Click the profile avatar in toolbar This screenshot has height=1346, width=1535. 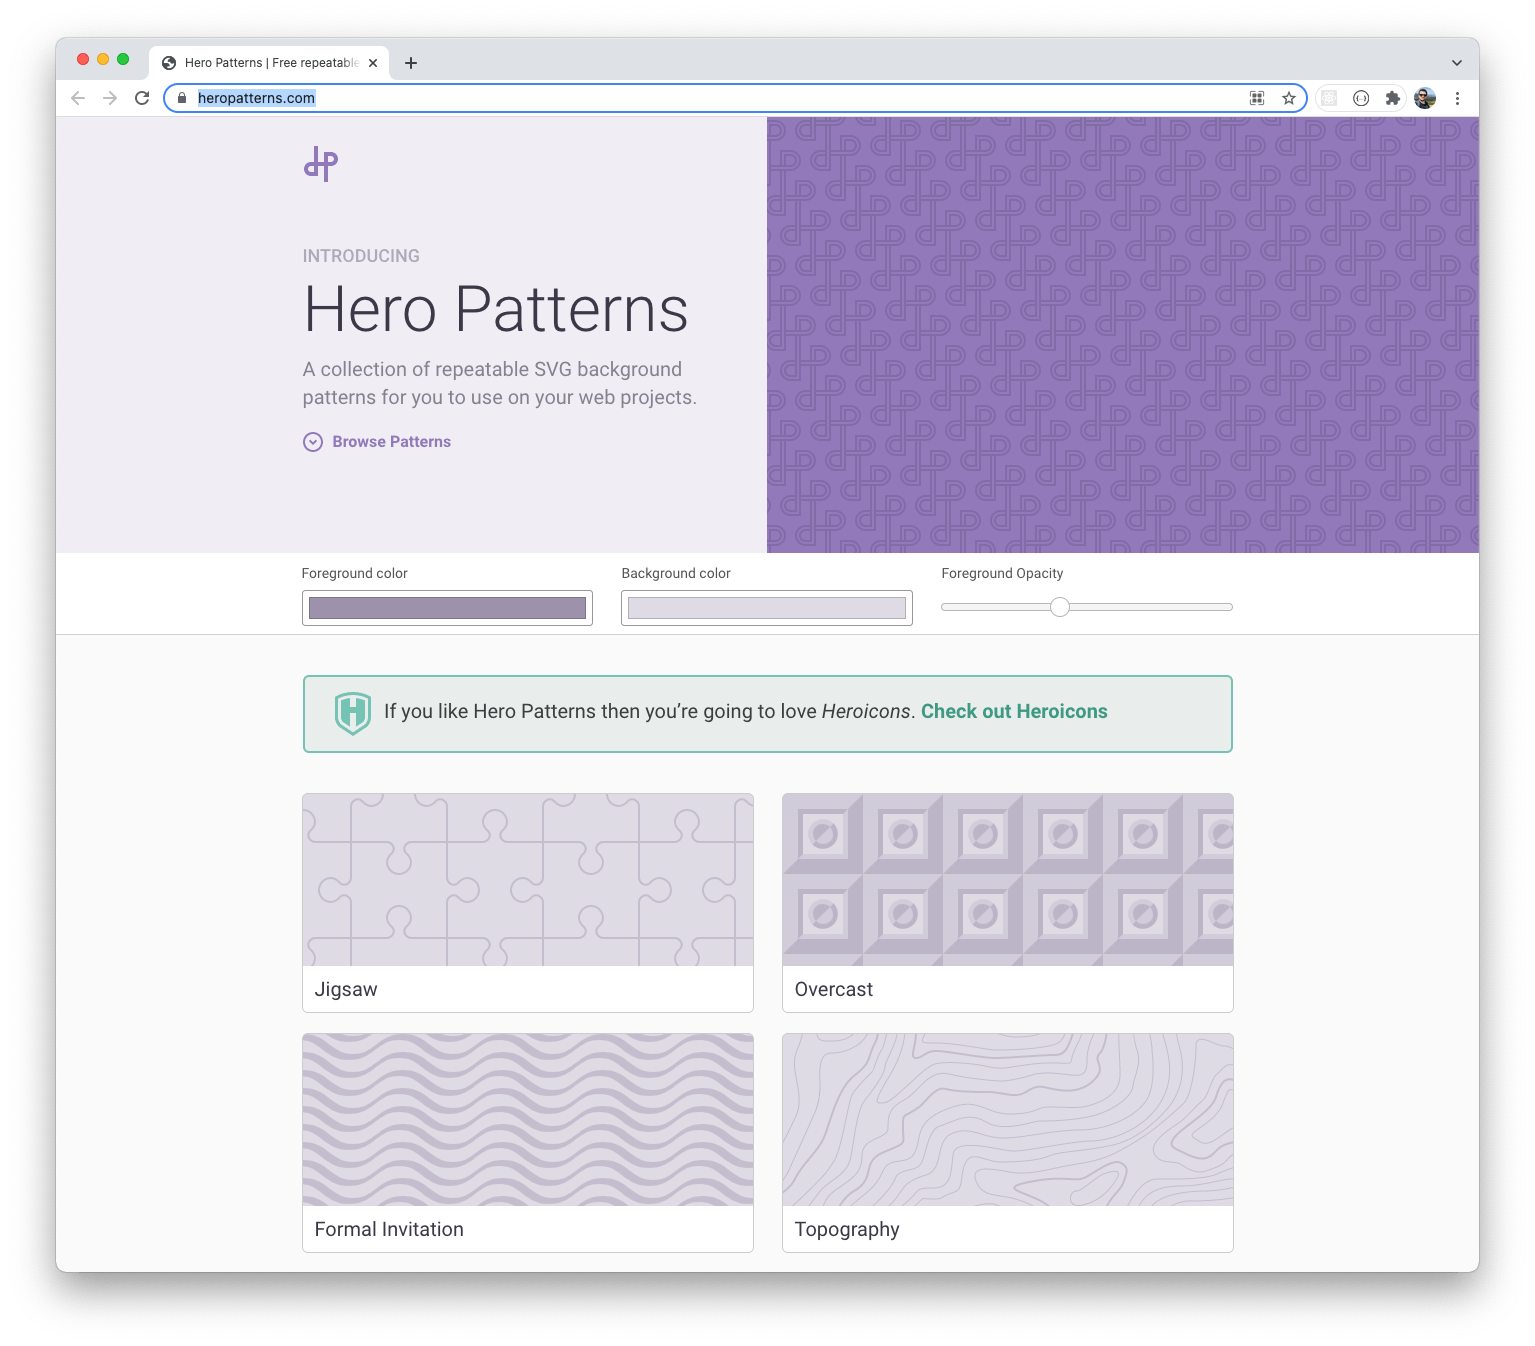(x=1425, y=98)
